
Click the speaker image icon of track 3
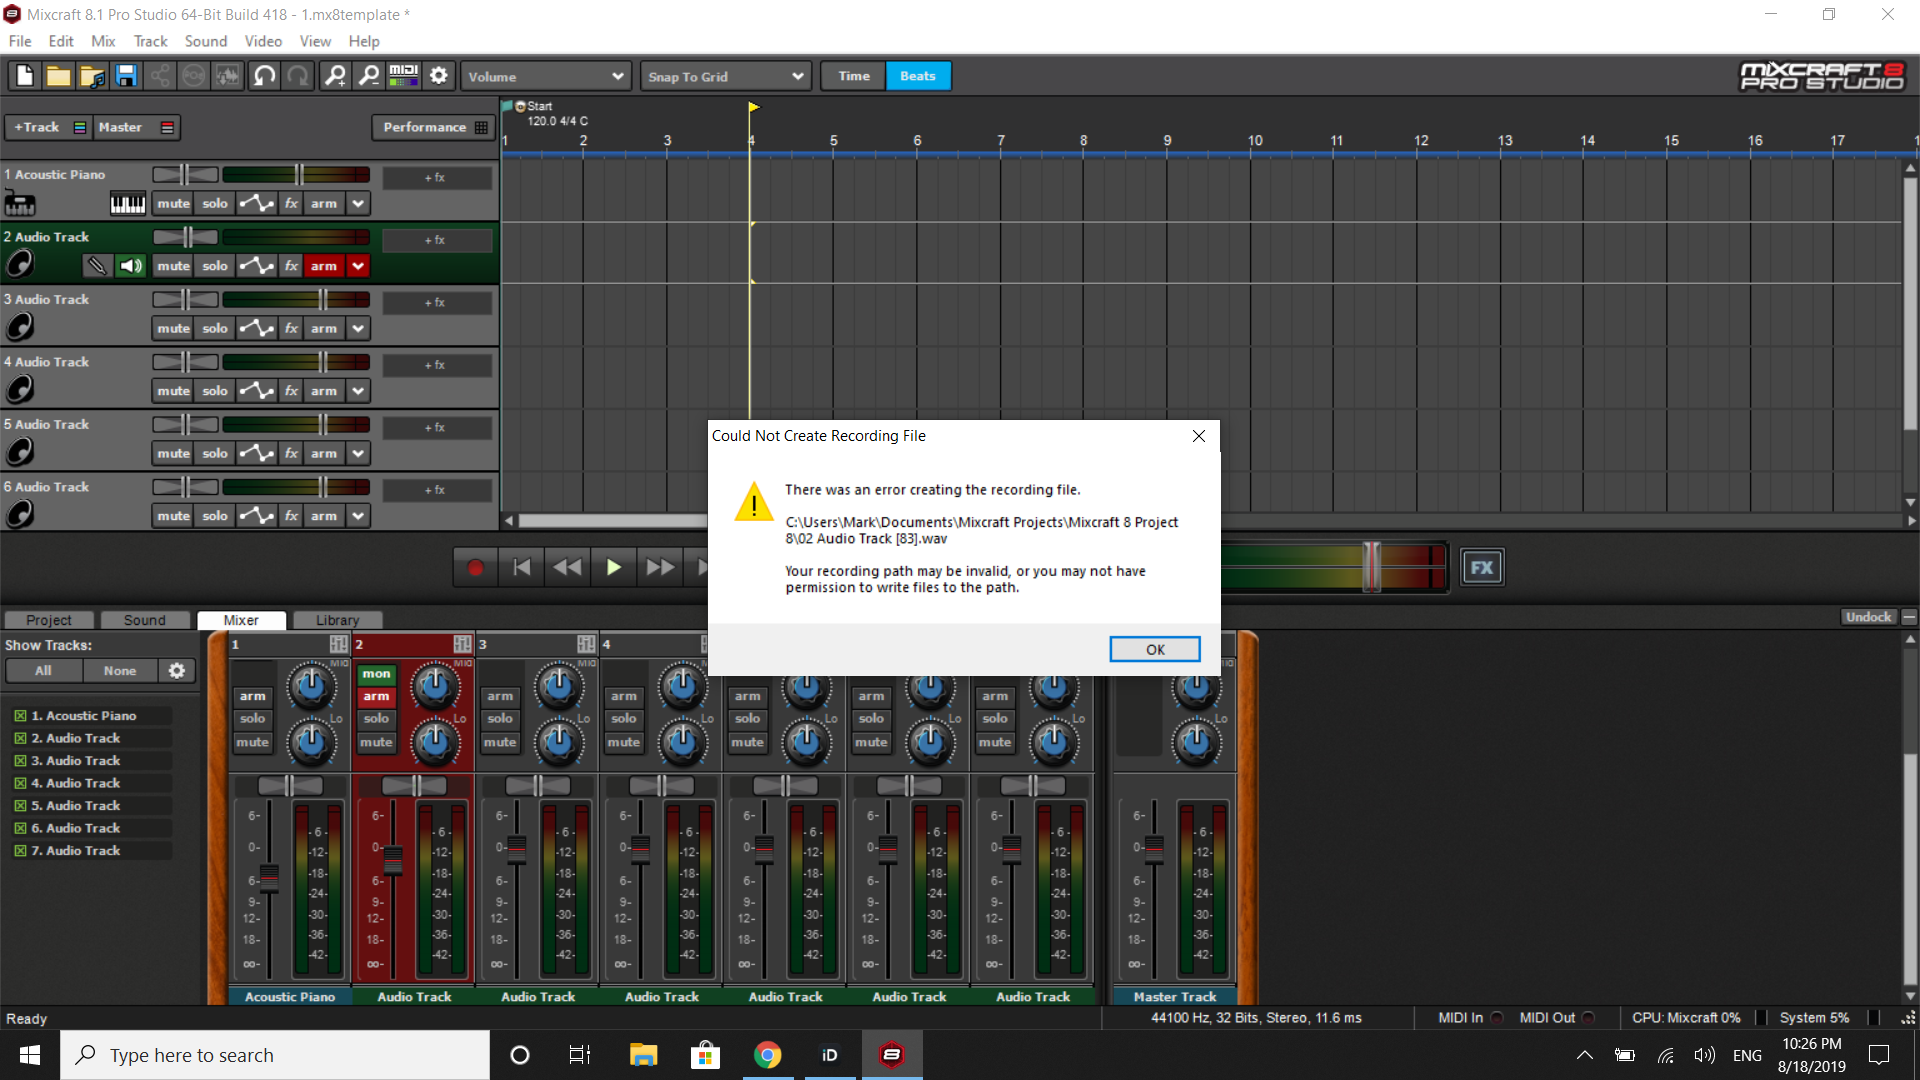pyautogui.click(x=20, y=327)
